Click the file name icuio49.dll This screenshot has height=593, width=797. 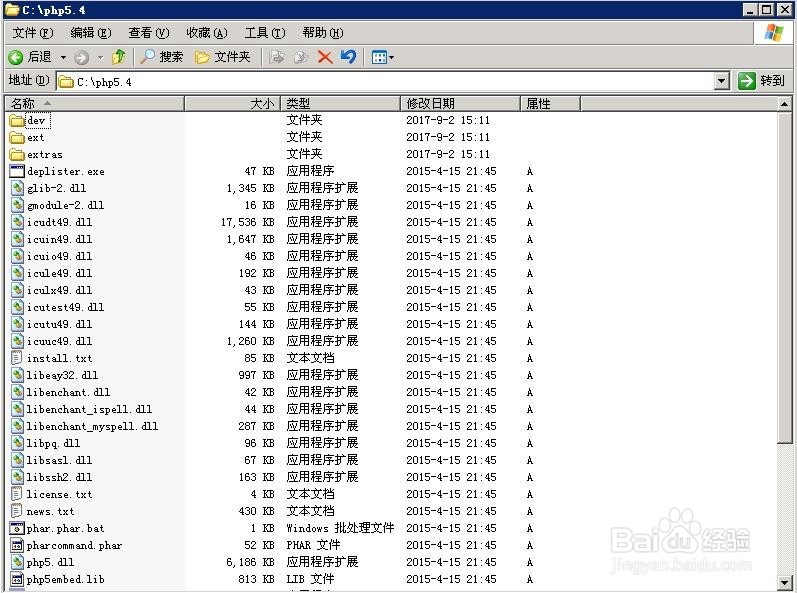point(59,257)
